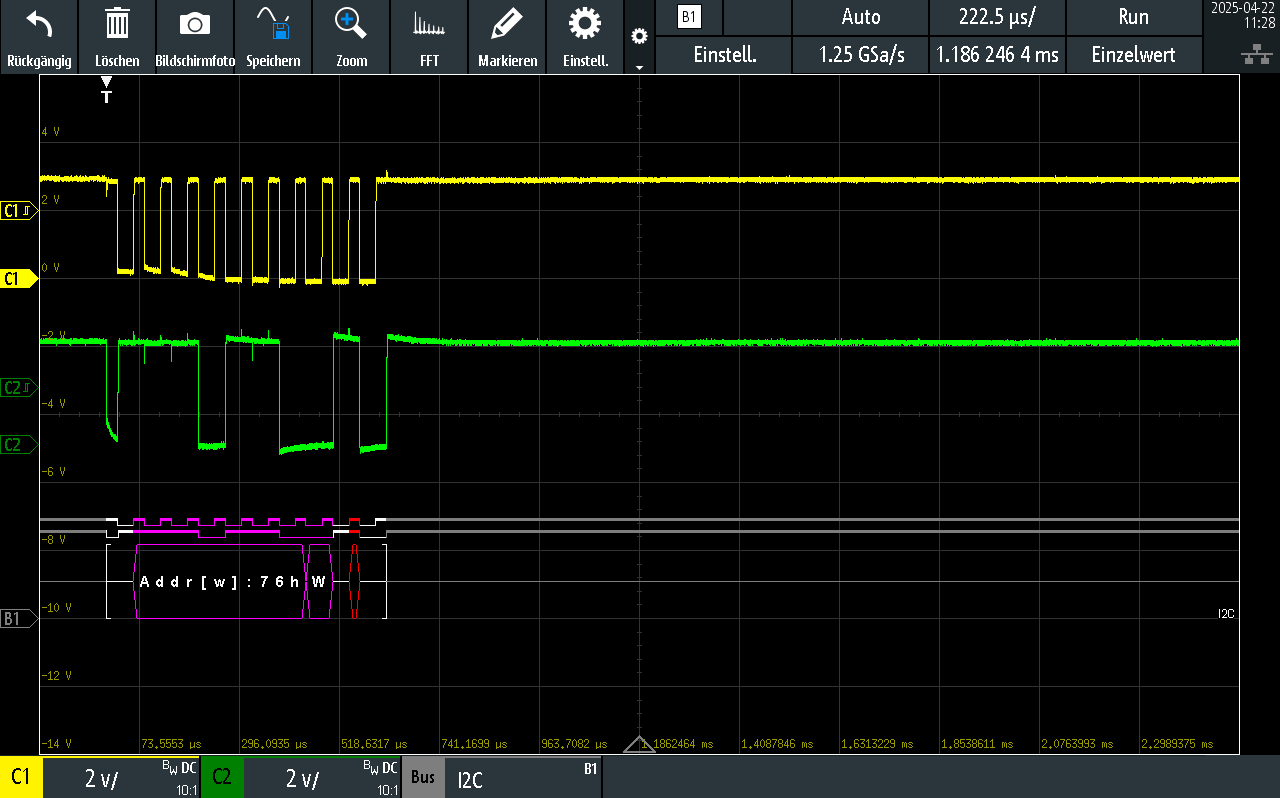Click the 518.6317 µs time axis label
The height and width of the screenshot is (798, 1280).
click(x=372, y=744)
